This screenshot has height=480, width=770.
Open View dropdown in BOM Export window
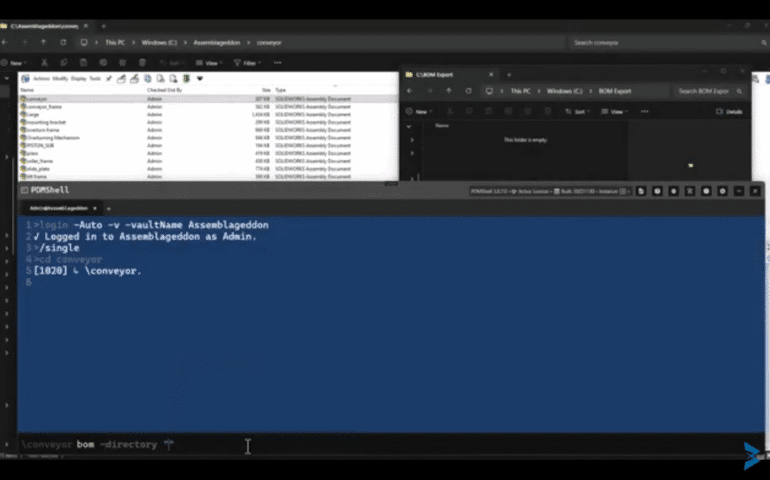(614, 112)
